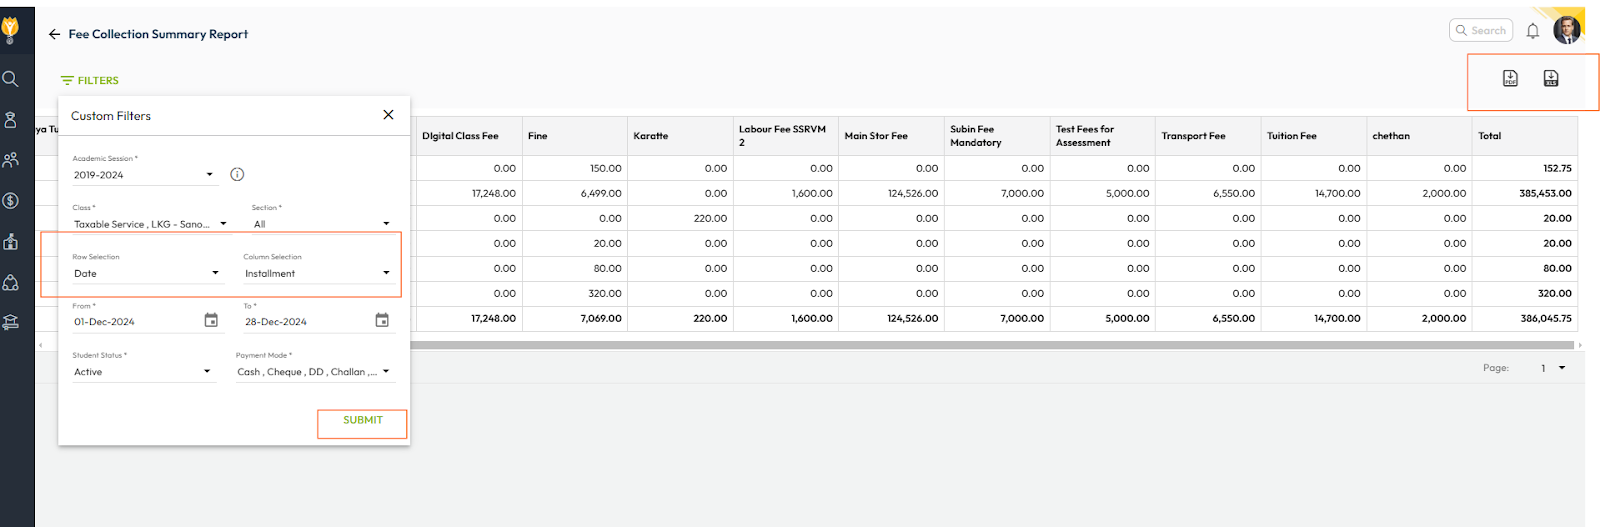
Task: Download the report as XLS
Action: point(1550,78)
